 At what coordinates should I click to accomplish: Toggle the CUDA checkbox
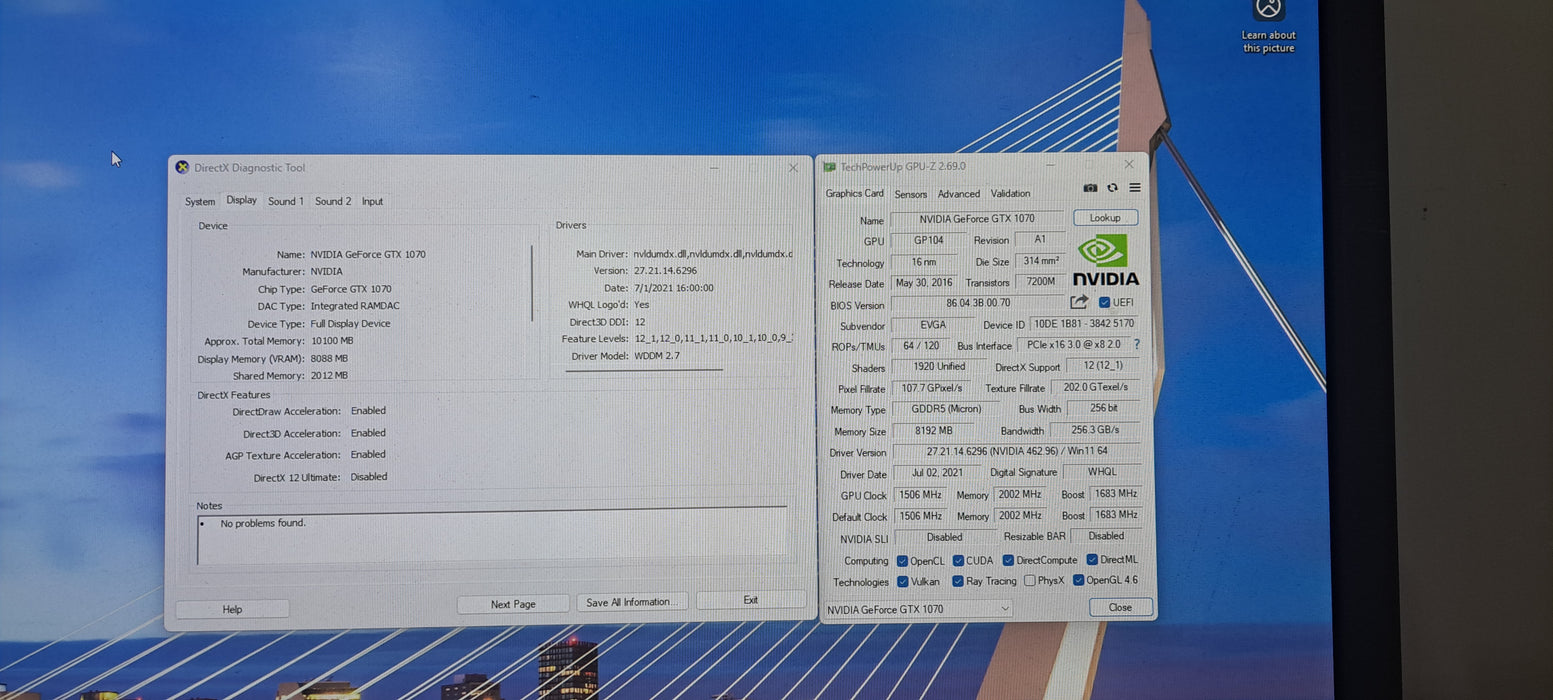point(958,561)
